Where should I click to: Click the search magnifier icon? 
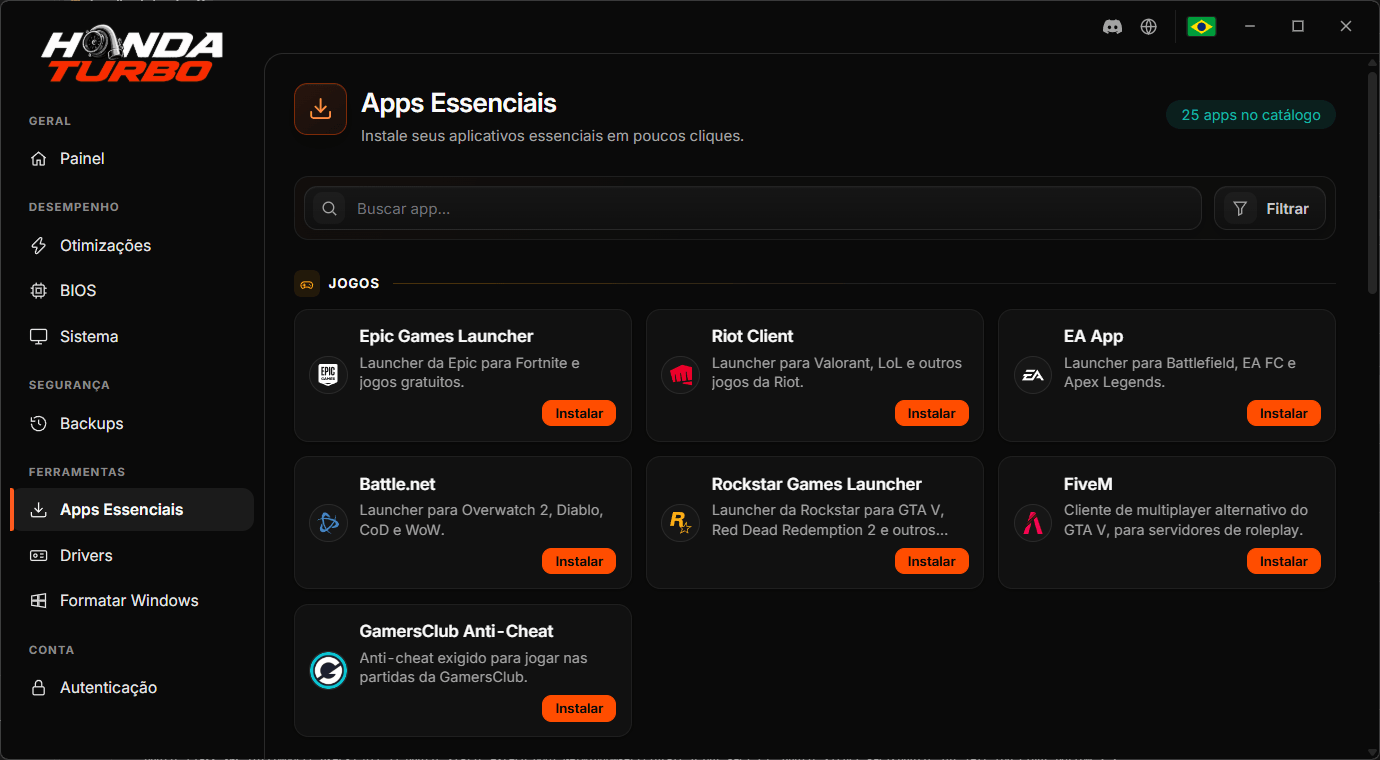point(329,209)
